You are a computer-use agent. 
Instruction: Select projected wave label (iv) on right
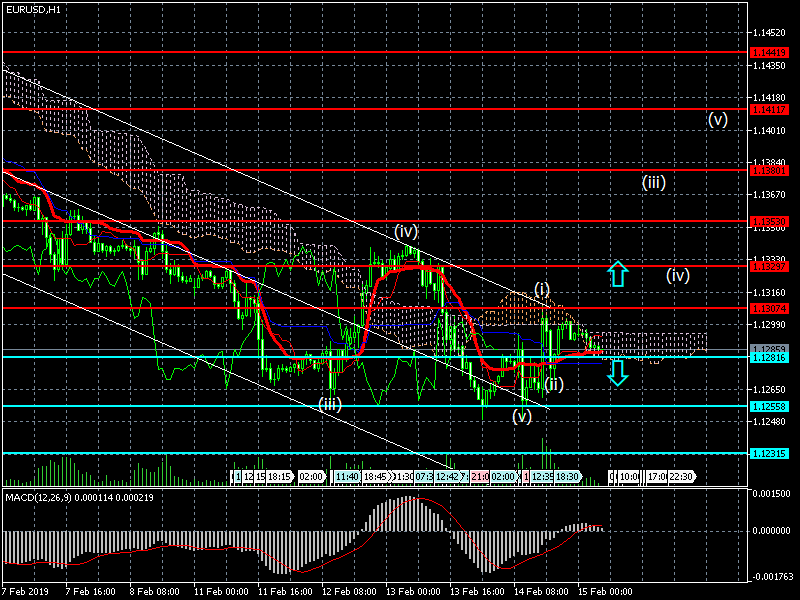[x=678, y=276]
